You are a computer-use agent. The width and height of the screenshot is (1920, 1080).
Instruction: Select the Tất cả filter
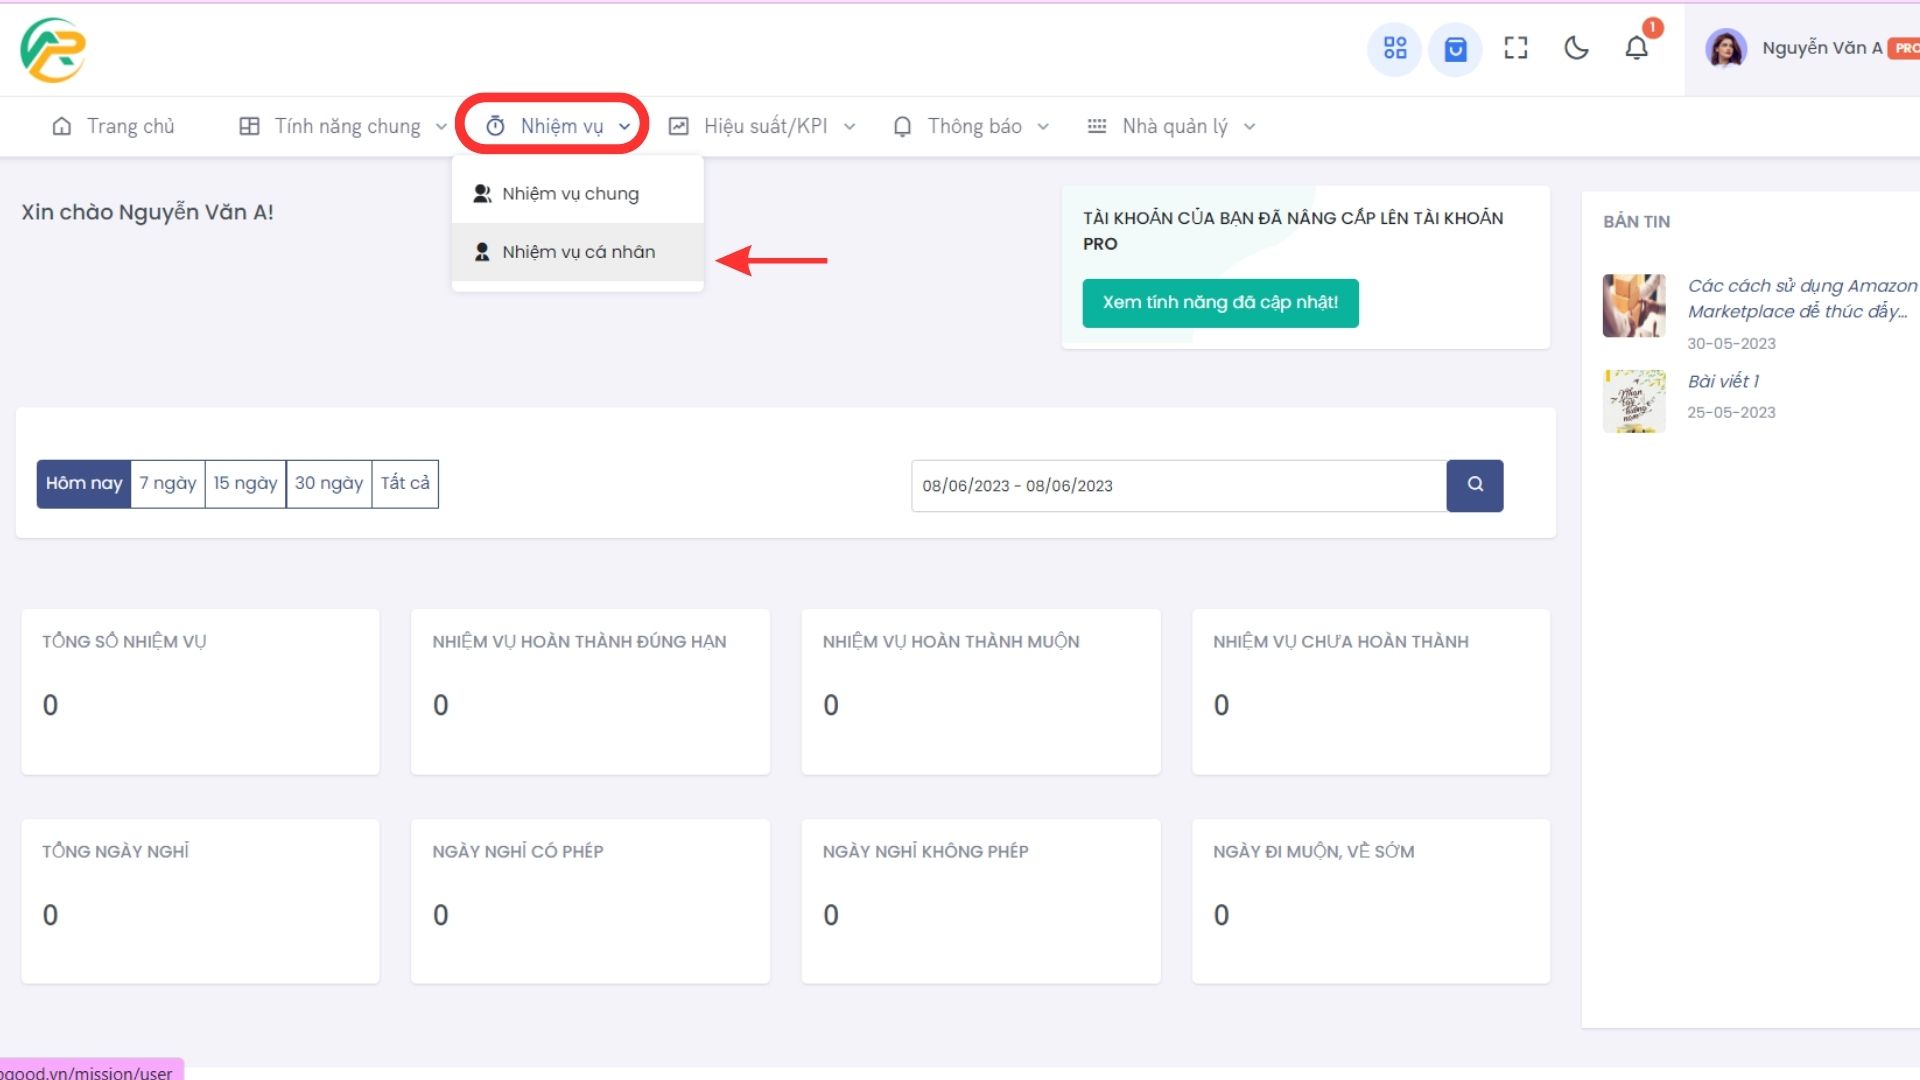(405, 484)
